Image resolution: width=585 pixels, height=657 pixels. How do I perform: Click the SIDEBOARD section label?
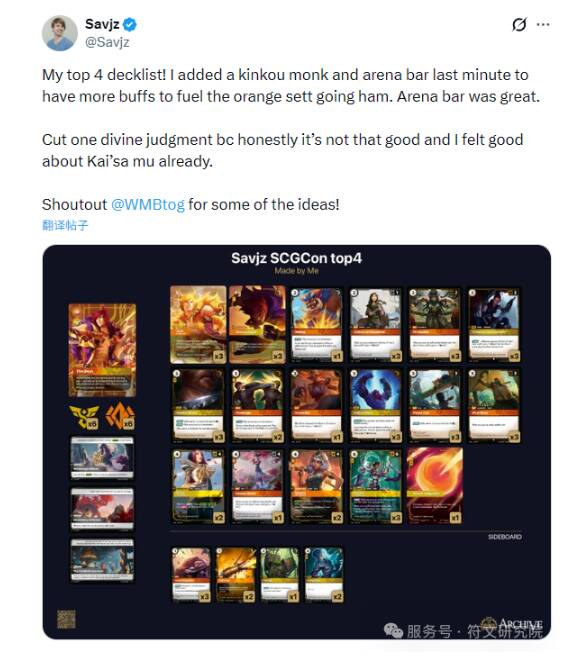click(x=505, y=537)
